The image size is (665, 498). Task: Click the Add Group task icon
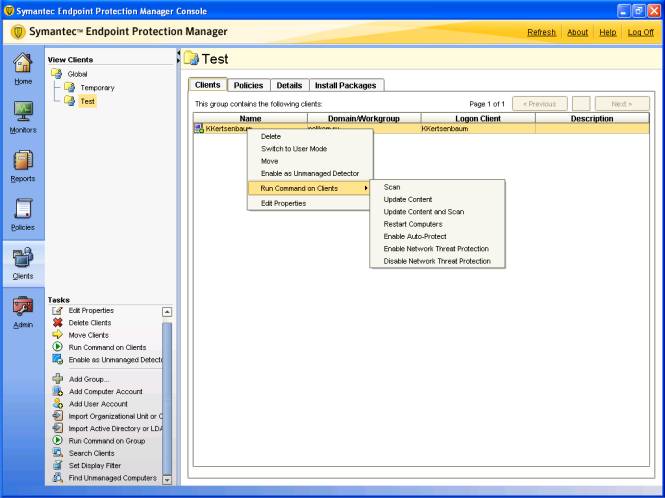click(x=58, y=379)
